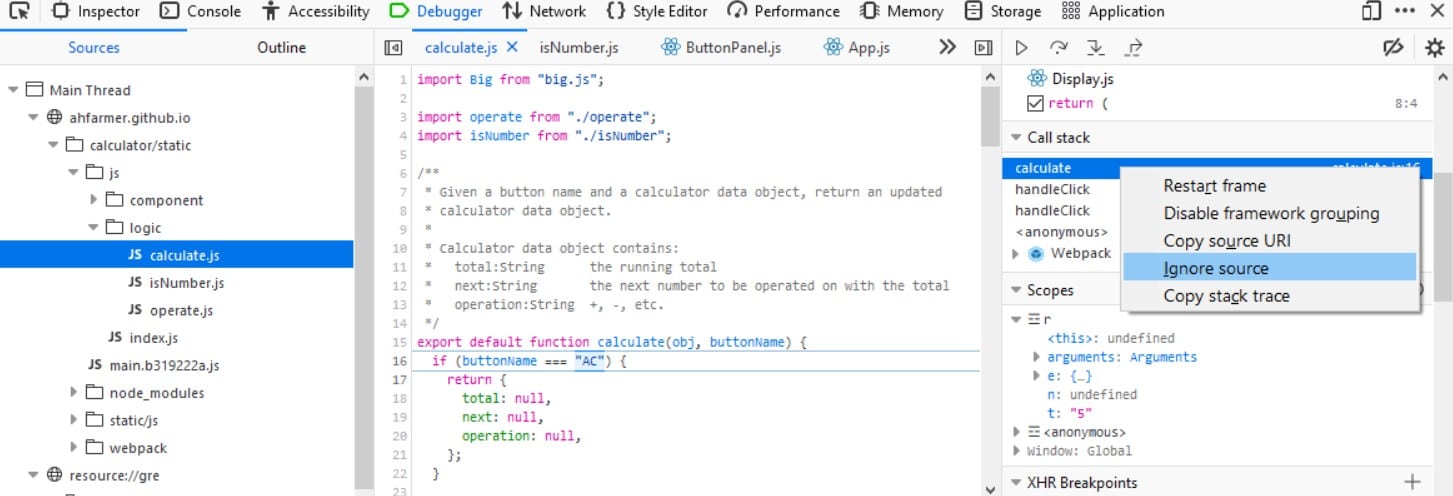
Task: Click line number 17 gutter
Action: 399,380
